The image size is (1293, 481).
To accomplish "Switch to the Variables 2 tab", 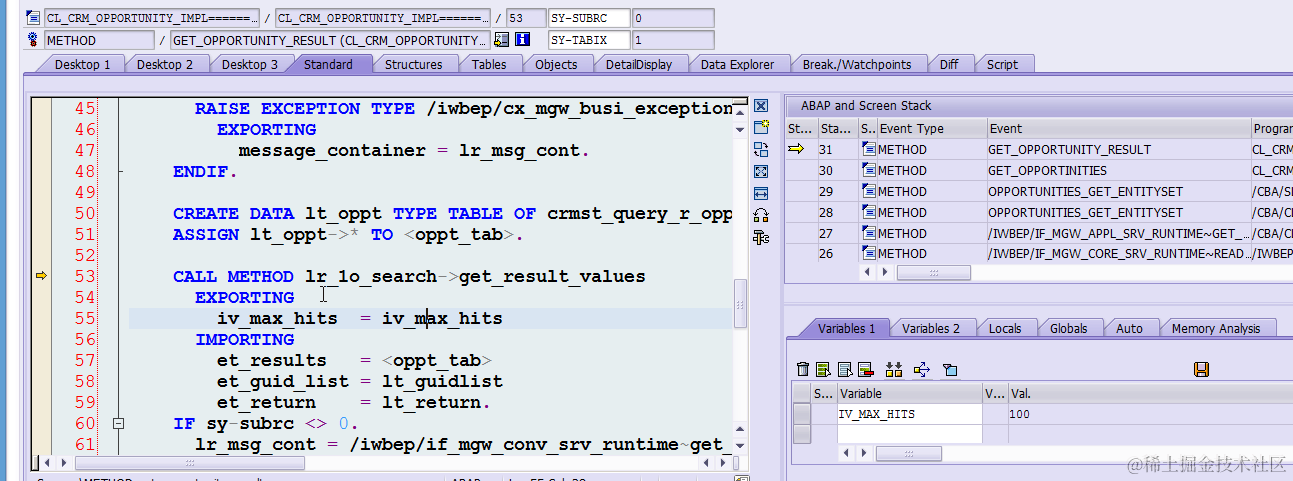I will pyautogui.click(x=931, y=328).
